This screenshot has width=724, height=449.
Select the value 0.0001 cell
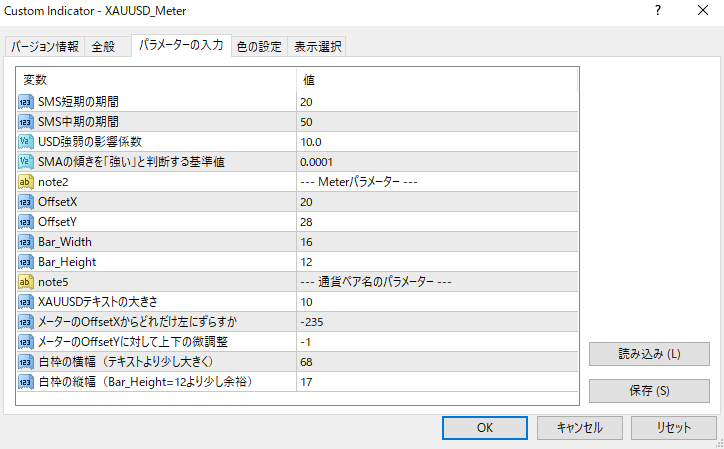[437, 162]
